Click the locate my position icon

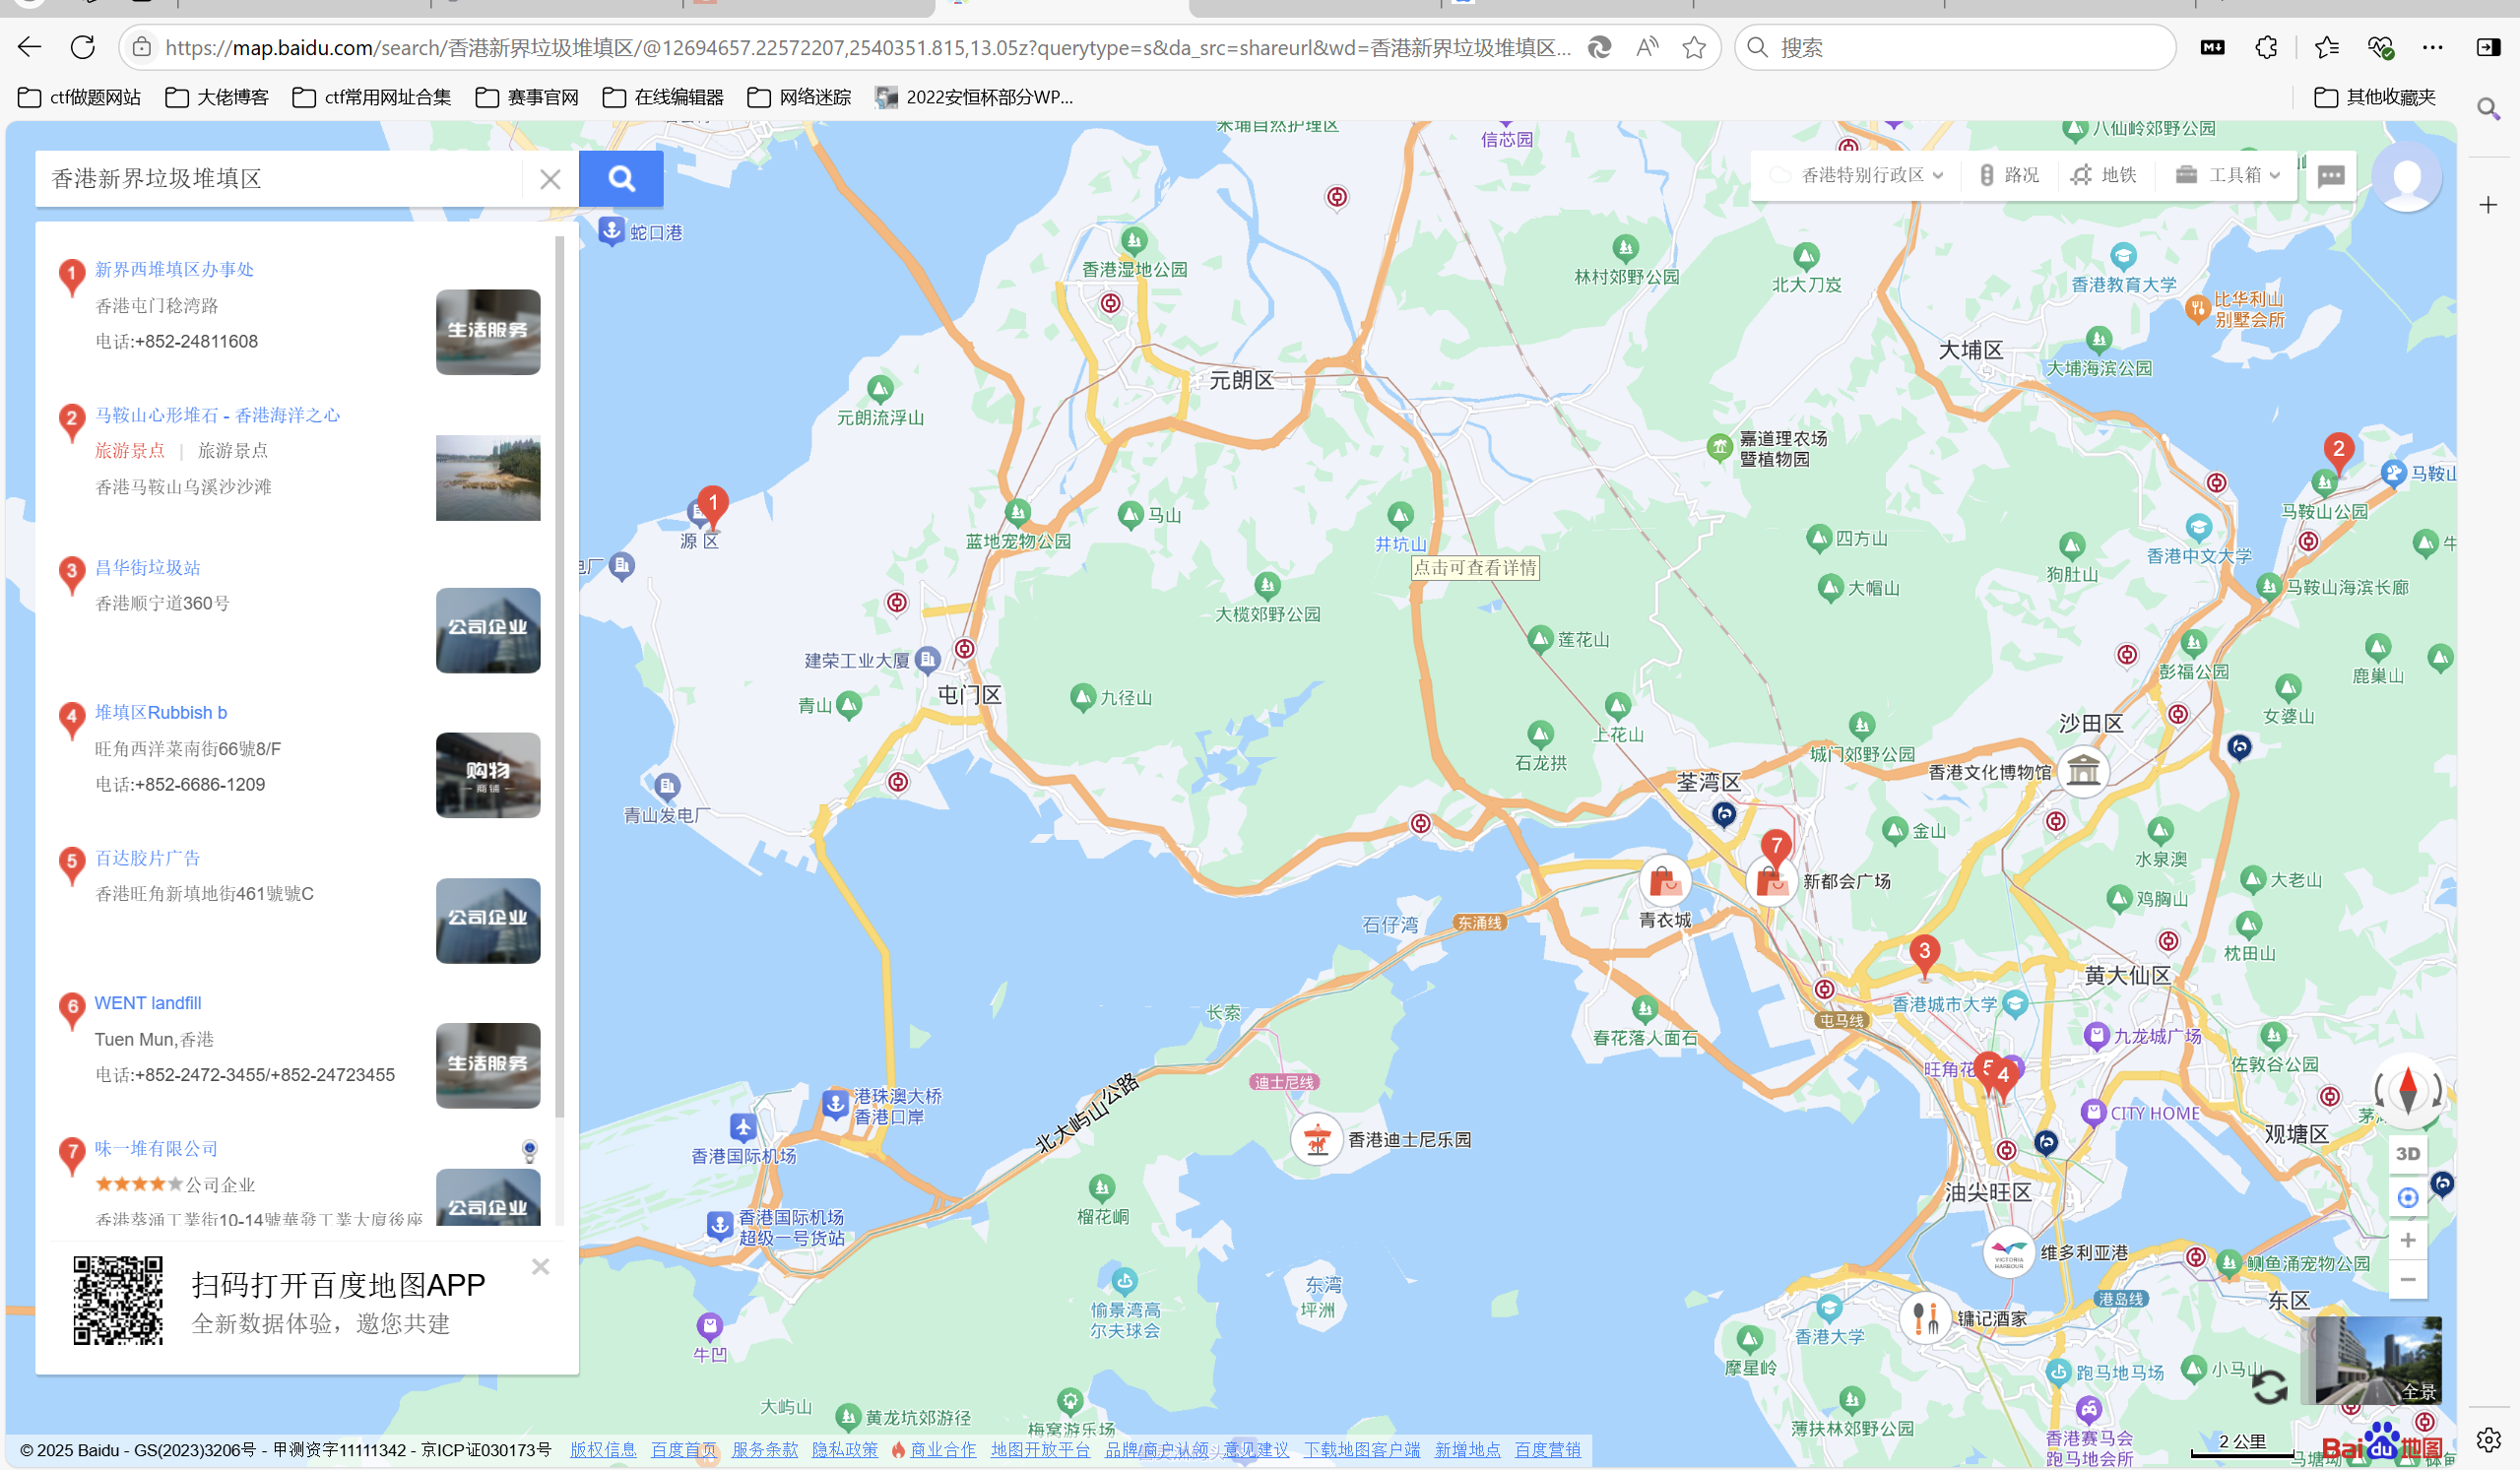point(2408,1197)
